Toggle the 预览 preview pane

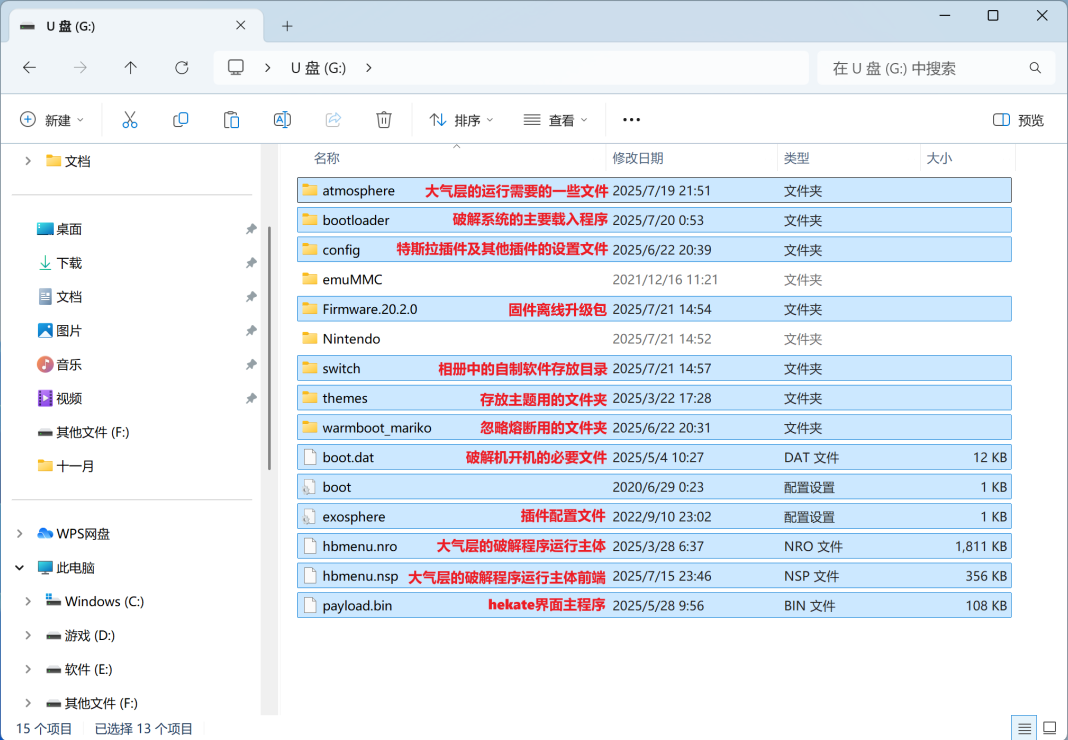pyautogui.click(x=1018, y=120)
